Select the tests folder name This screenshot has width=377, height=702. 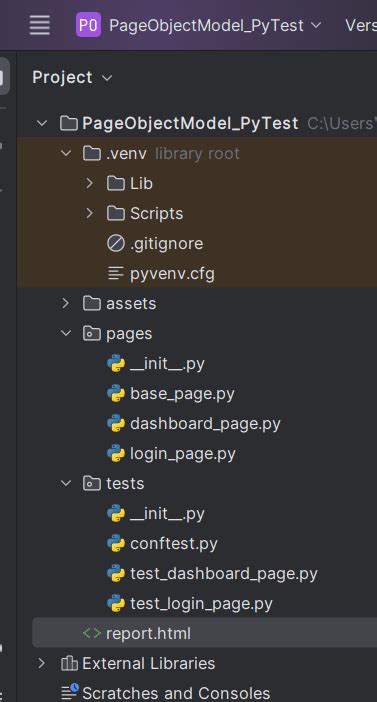(125, 484)
